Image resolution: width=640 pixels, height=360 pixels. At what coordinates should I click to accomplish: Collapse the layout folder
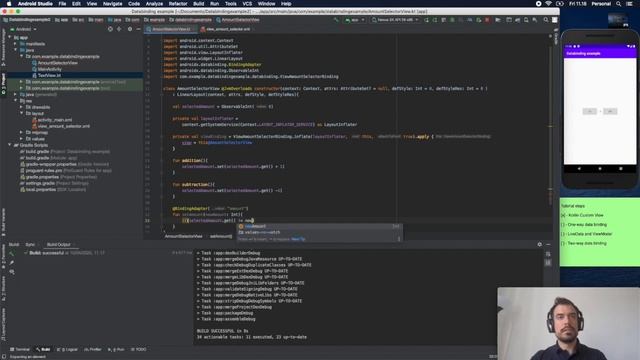pyautogui.click(x=21, y=113)
